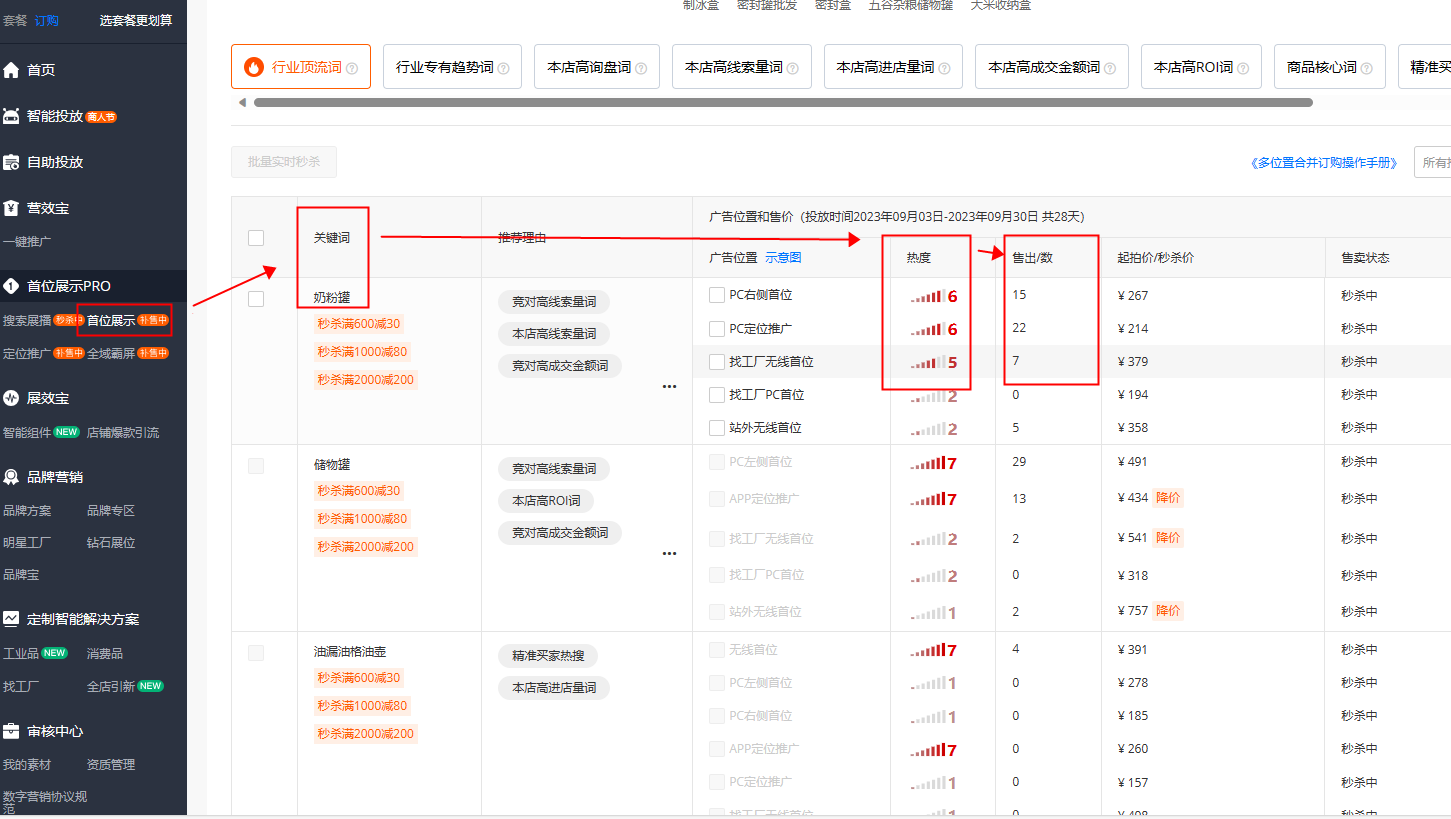Click price ¥ 267
The image size is (1451, 819).
1133,296
